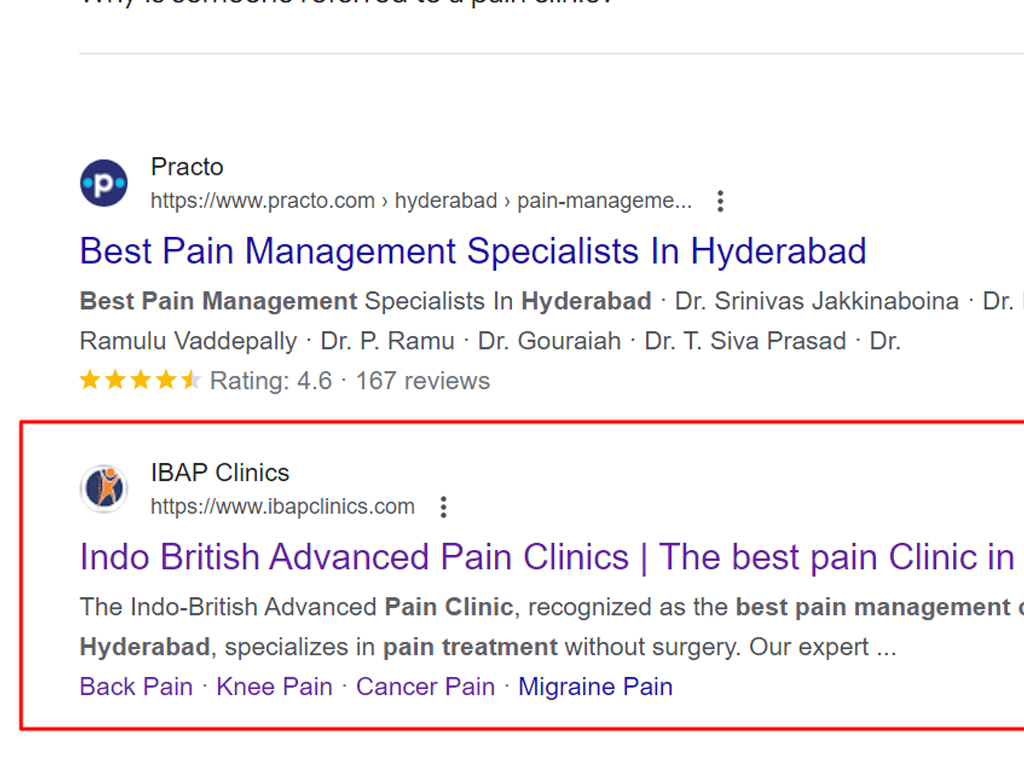Click the Practo favicon logo
The height and width of the screenshot is (768, 1024).
click(x=104, y=184)
